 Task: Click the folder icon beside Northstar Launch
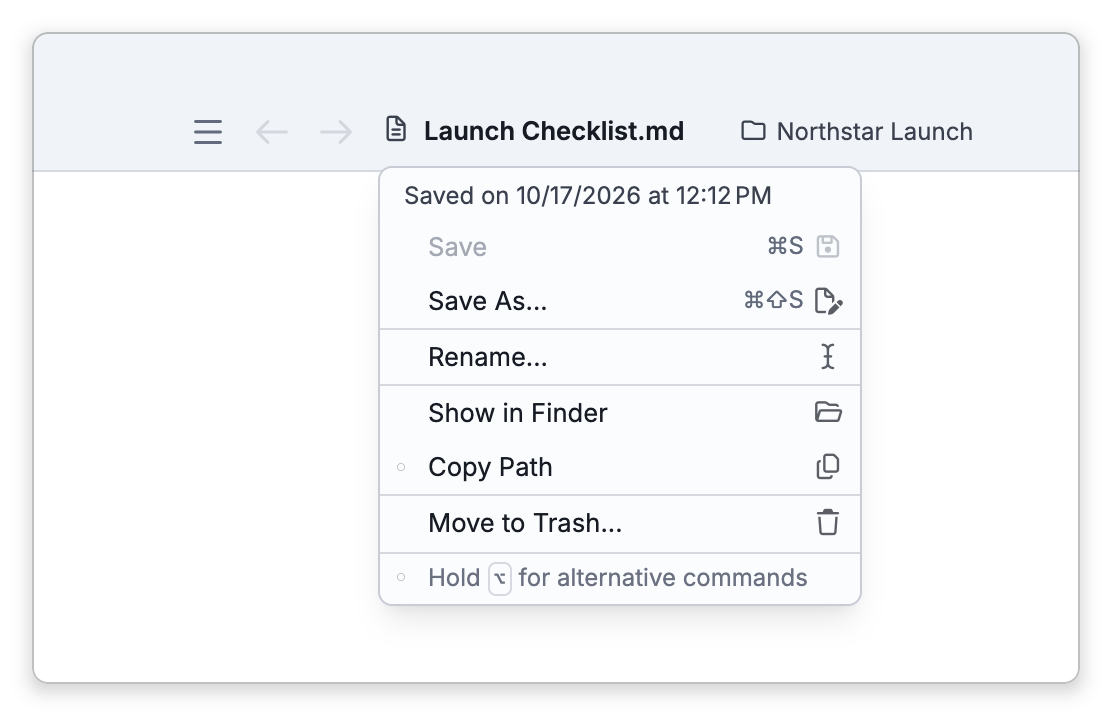(x=753, y=130)
